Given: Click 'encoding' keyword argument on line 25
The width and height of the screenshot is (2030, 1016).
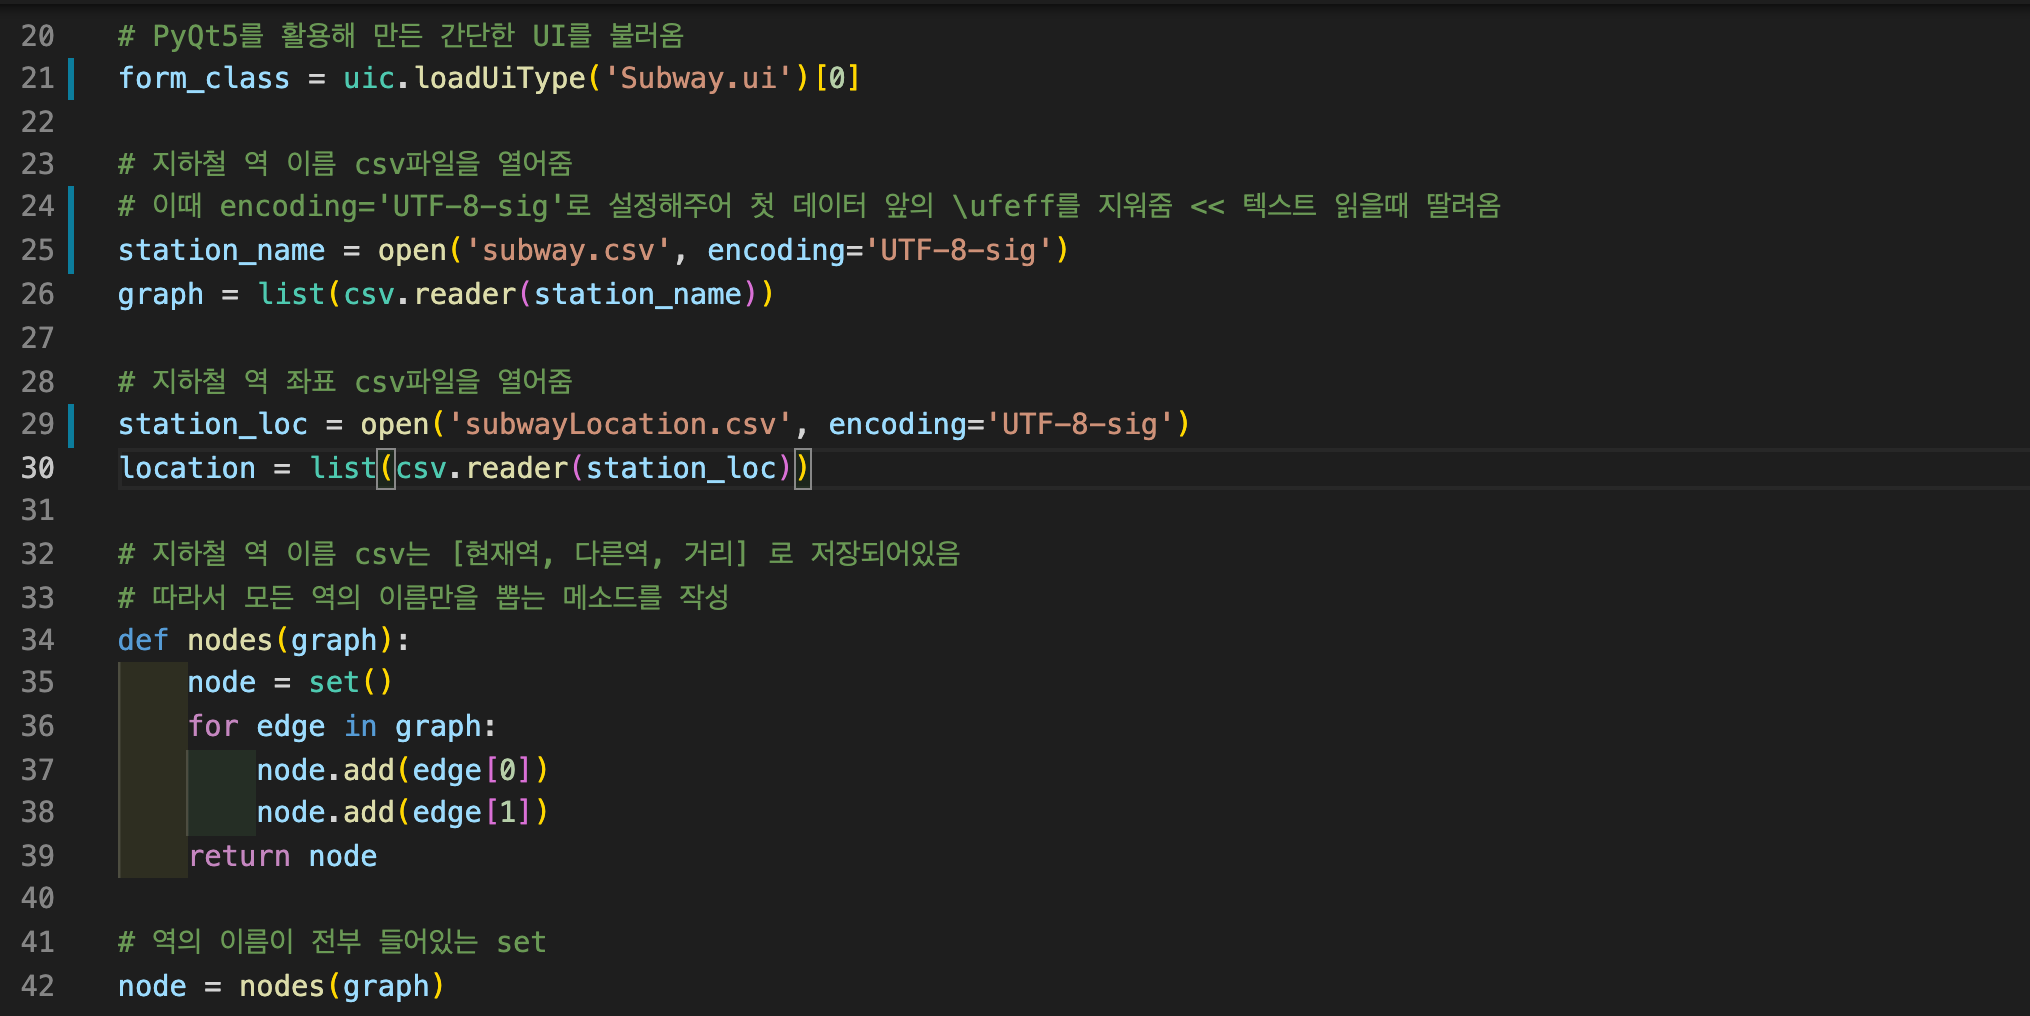Looking at the screenshot, I should click(x=776, y=250).
